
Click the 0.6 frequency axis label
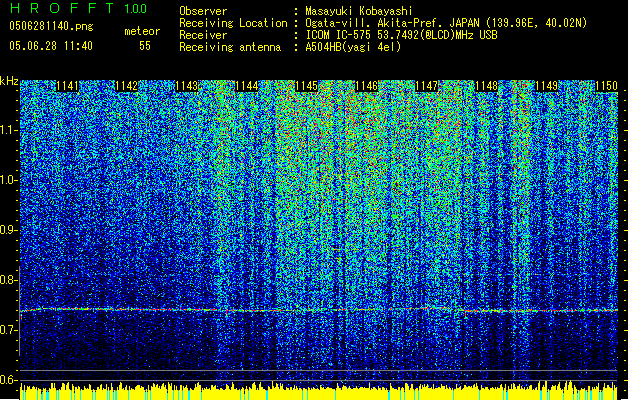[8, 380]
